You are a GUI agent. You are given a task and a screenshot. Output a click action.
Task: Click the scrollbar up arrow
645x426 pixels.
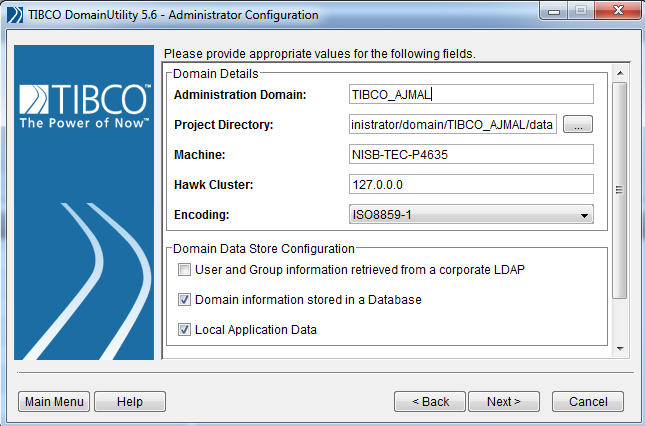[x=620, y=73]
